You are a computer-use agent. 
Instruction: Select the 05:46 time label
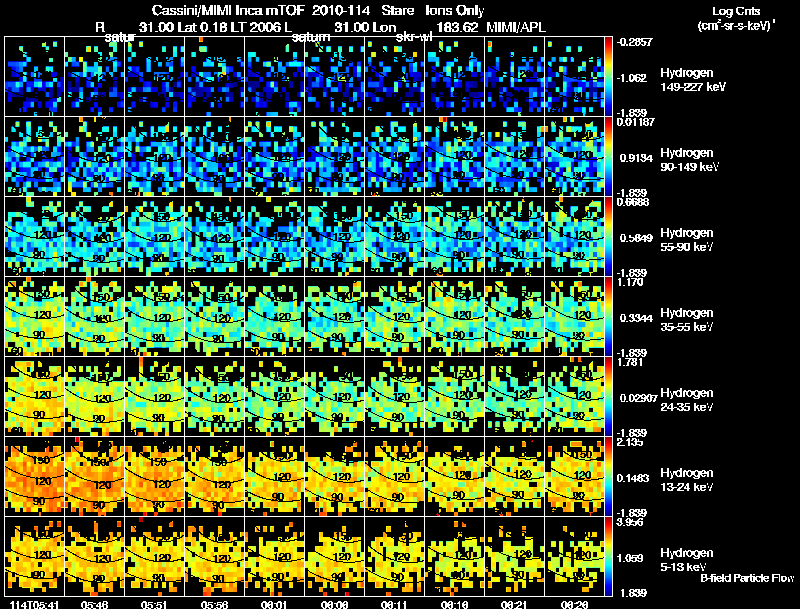(x=94, y=604)
